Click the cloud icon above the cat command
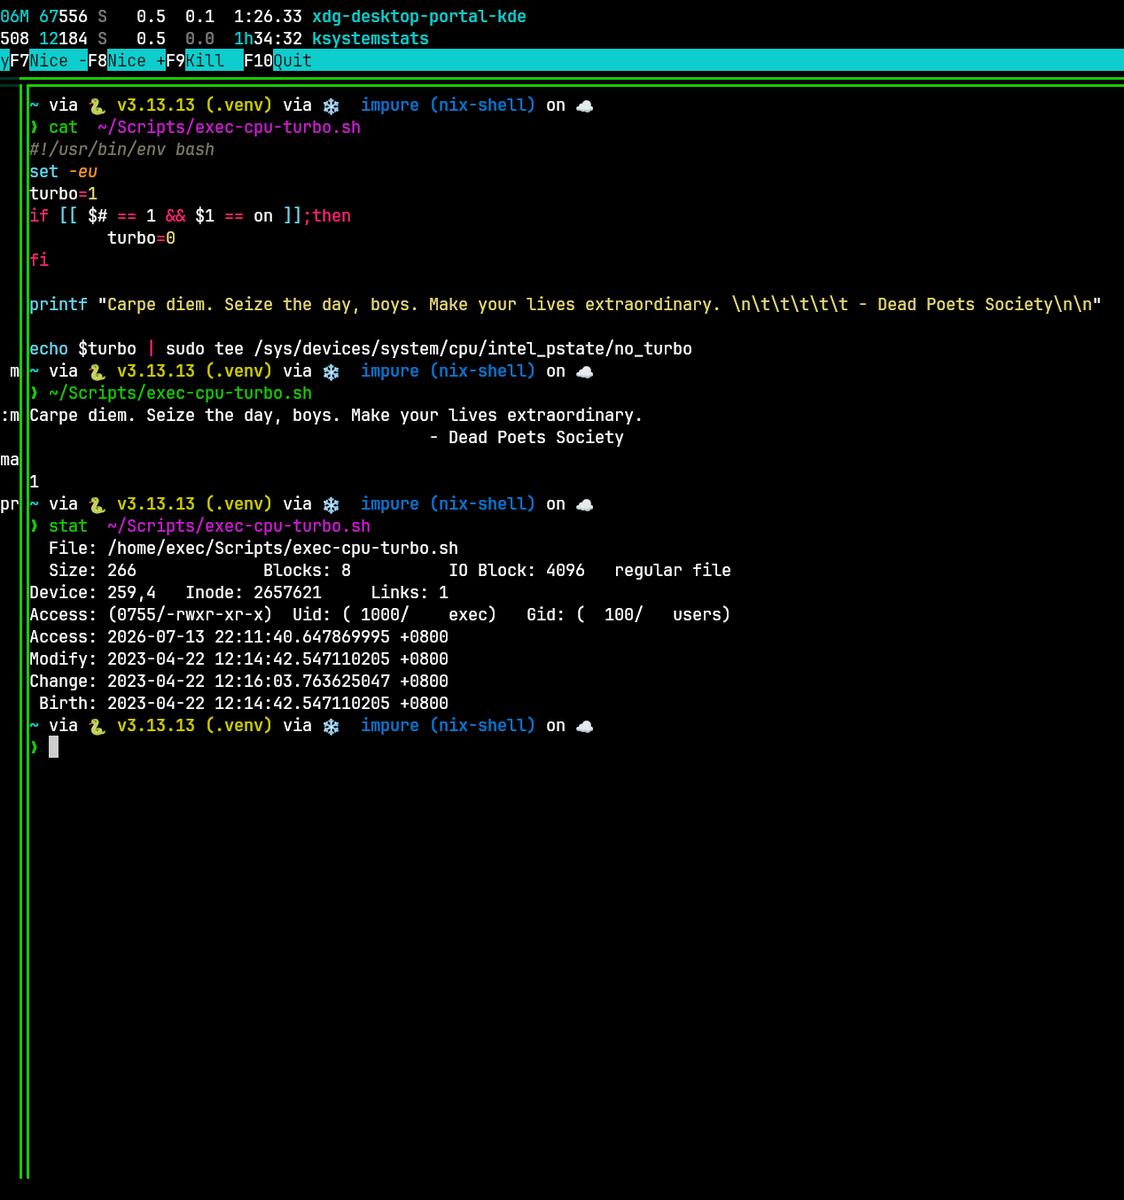This screenshot has width=1124, height=1200. (x=585, y=106)
